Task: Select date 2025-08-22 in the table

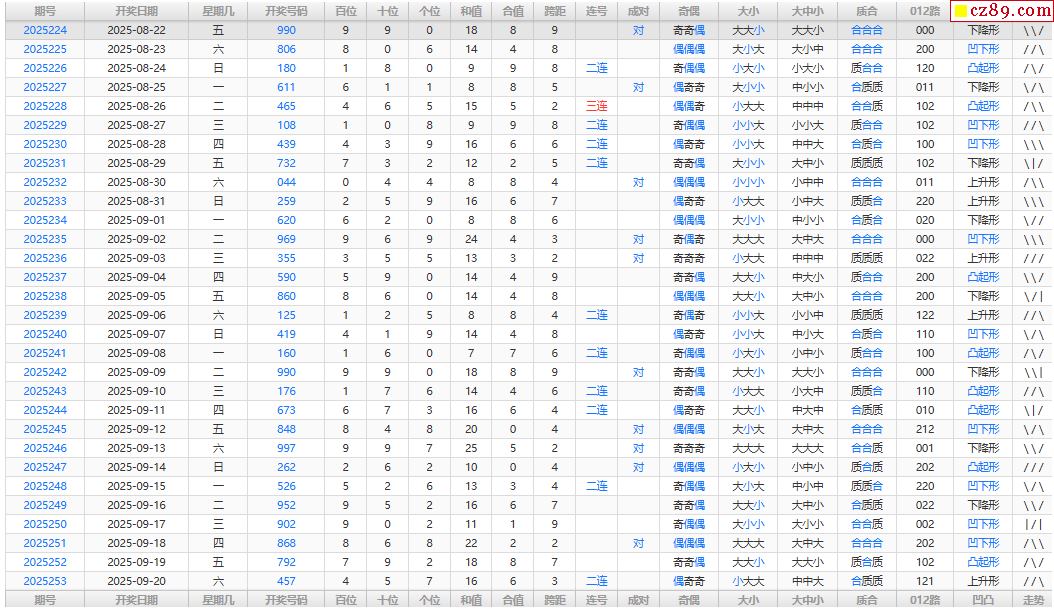Action: point(136,30)
